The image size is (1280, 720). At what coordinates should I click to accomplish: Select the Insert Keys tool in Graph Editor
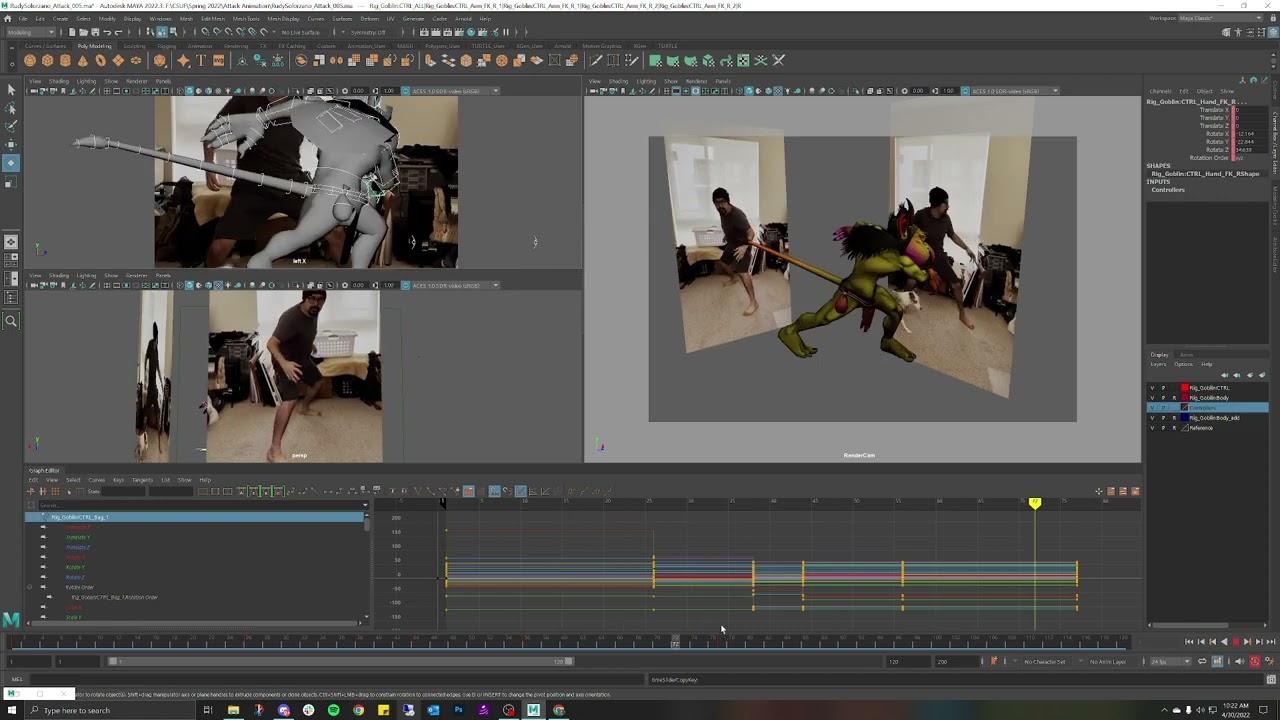coord(43,491)
